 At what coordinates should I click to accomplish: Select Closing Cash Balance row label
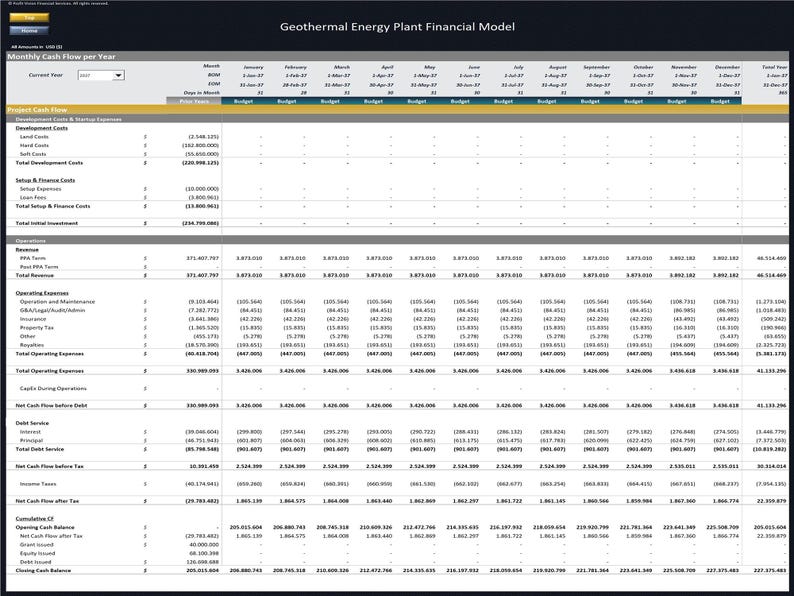(x=43, y=571)
